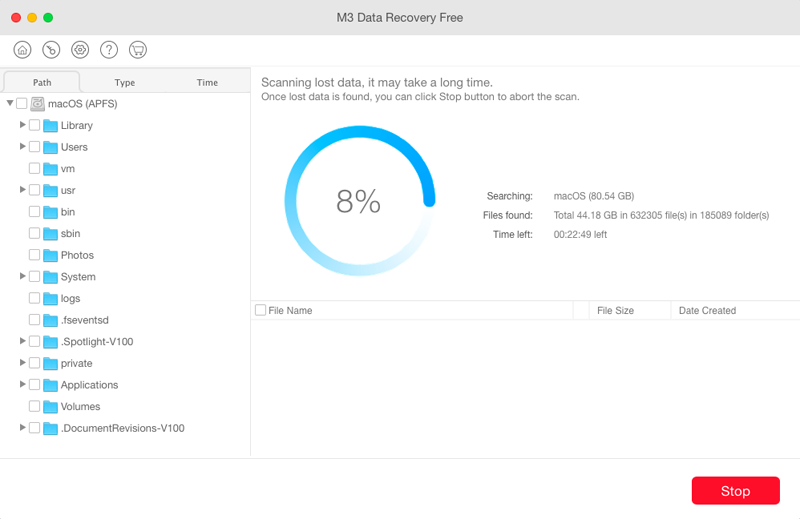Enable the Applications folder checkbox
Screen dimensions: 800x519
coord(34,385)
